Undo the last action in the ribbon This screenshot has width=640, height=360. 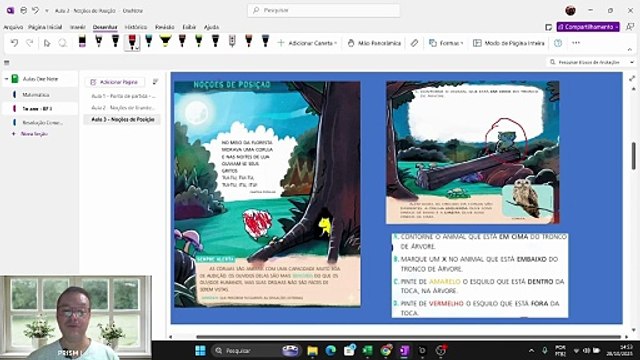click(14, 43)
